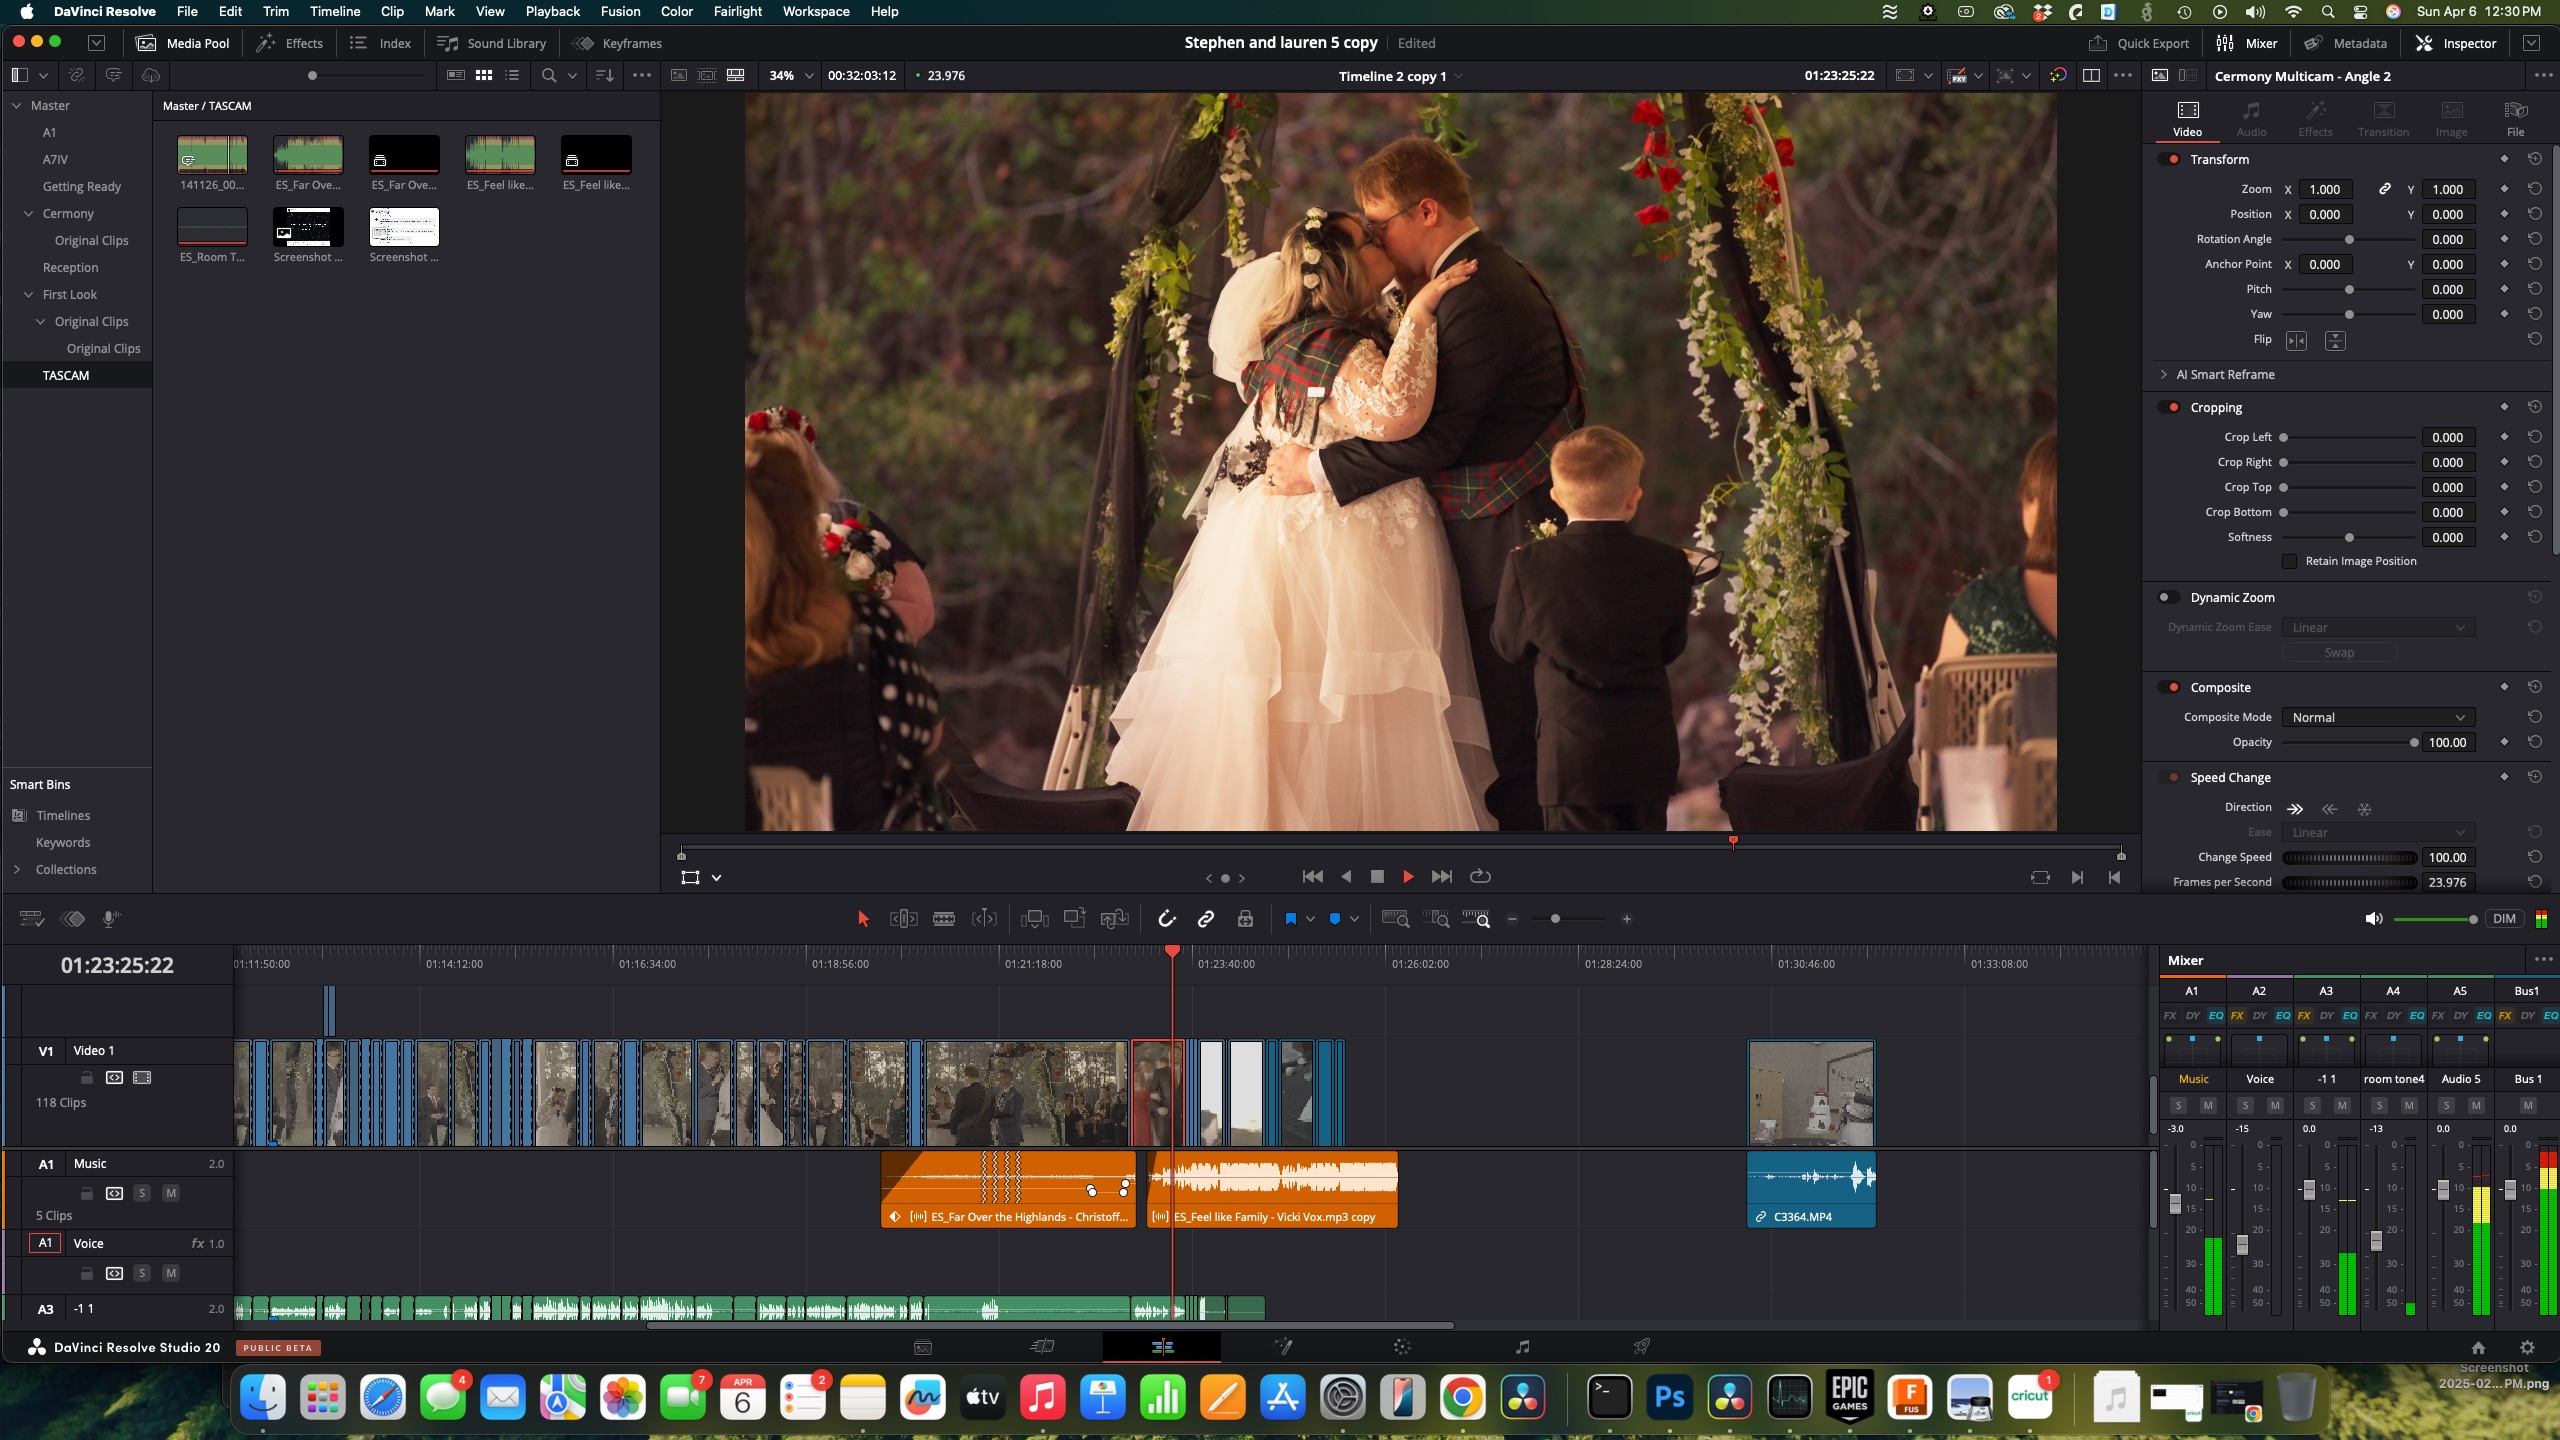Screen dimensions: 2560x1440
Task: Stop playback with the stop button
Action: coord(1377,877)
